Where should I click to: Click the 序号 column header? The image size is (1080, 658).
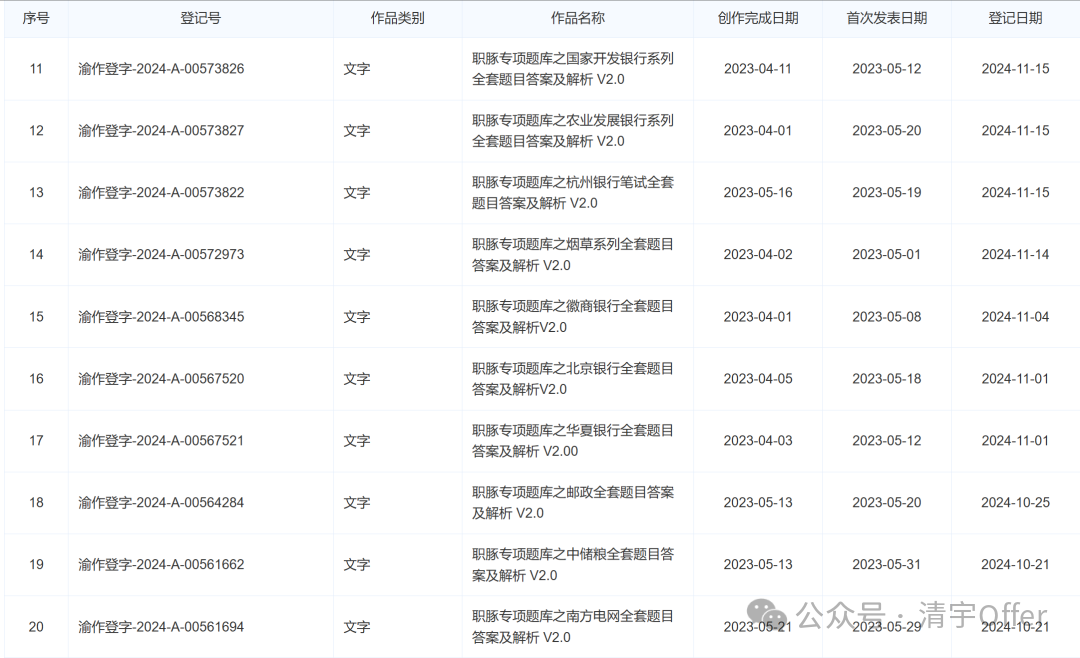[36, 19]
